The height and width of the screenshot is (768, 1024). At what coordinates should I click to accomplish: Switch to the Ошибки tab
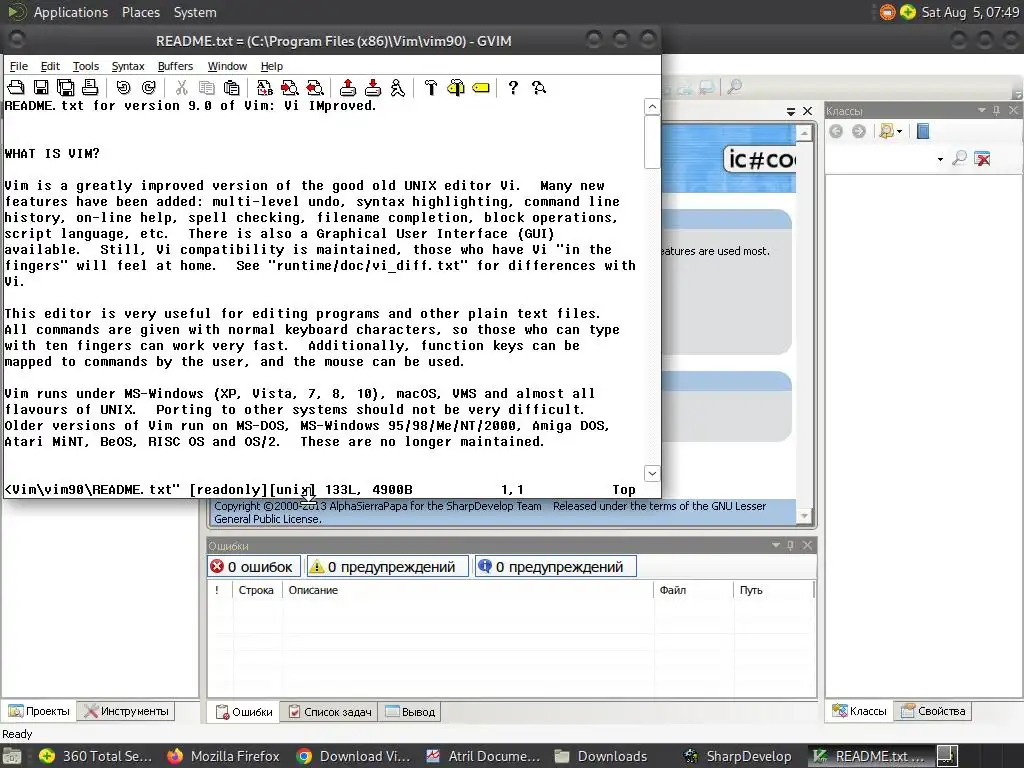[244, 711]
